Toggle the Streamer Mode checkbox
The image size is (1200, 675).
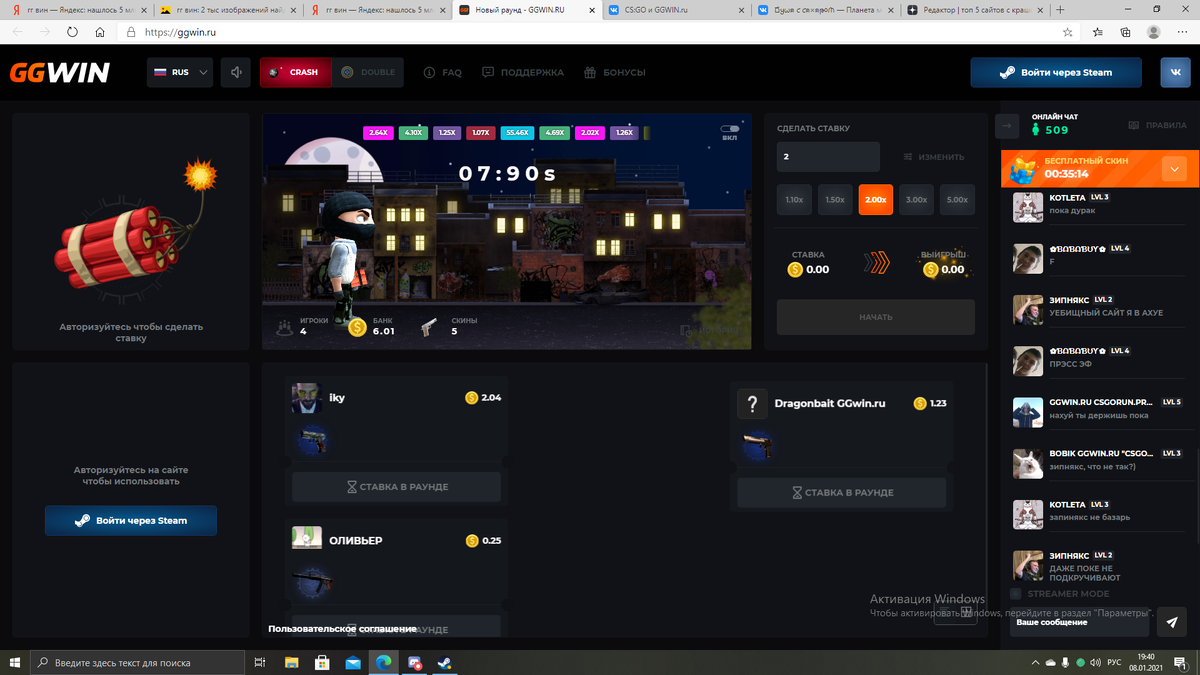coord(1016,594)
